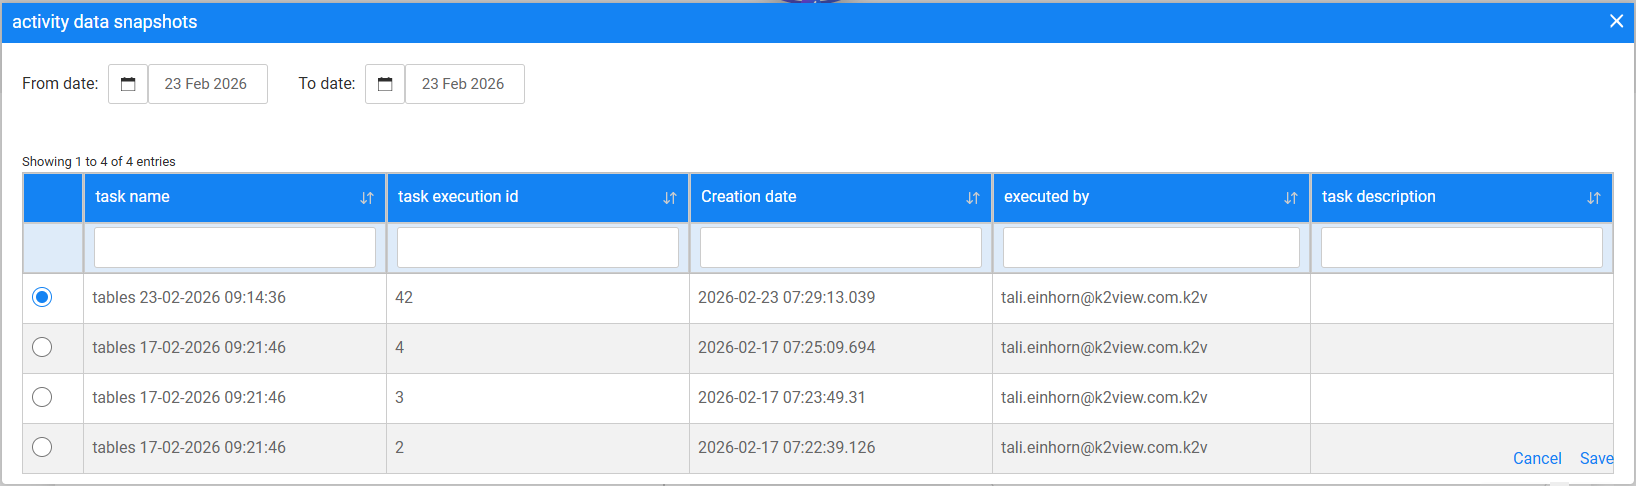
Task: Open the From date calendar picker
Action: (128, 84)
